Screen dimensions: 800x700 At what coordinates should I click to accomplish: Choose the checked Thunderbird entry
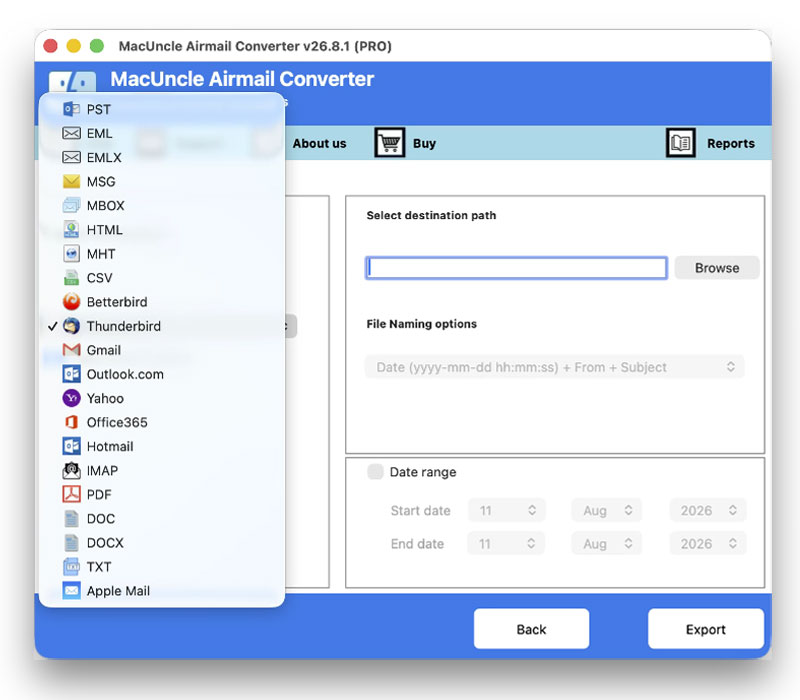click(162, 326)
